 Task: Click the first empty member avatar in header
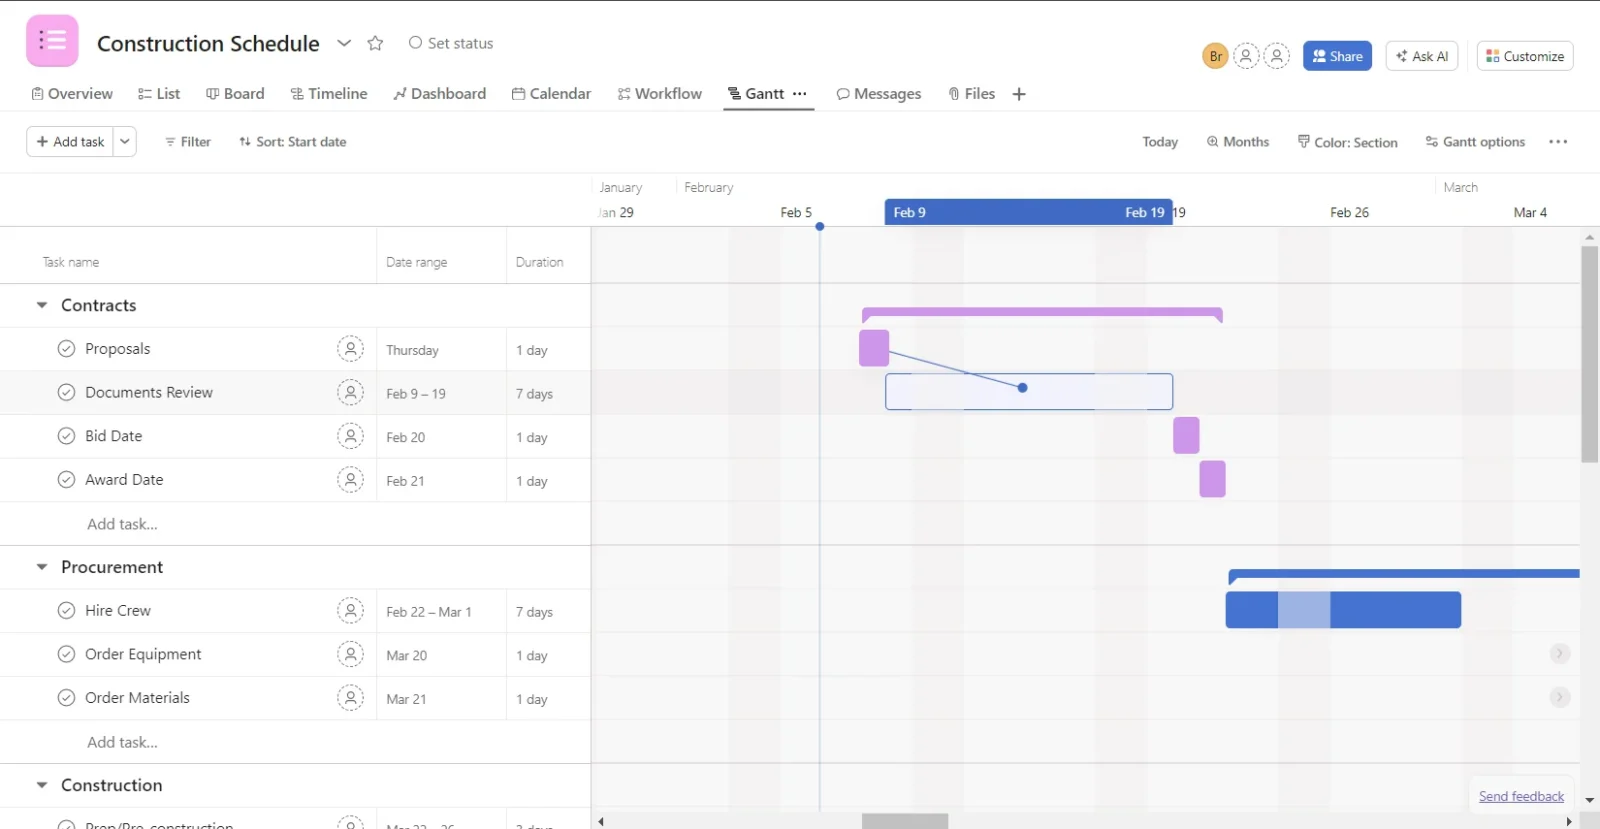[x=1246, y=56]
